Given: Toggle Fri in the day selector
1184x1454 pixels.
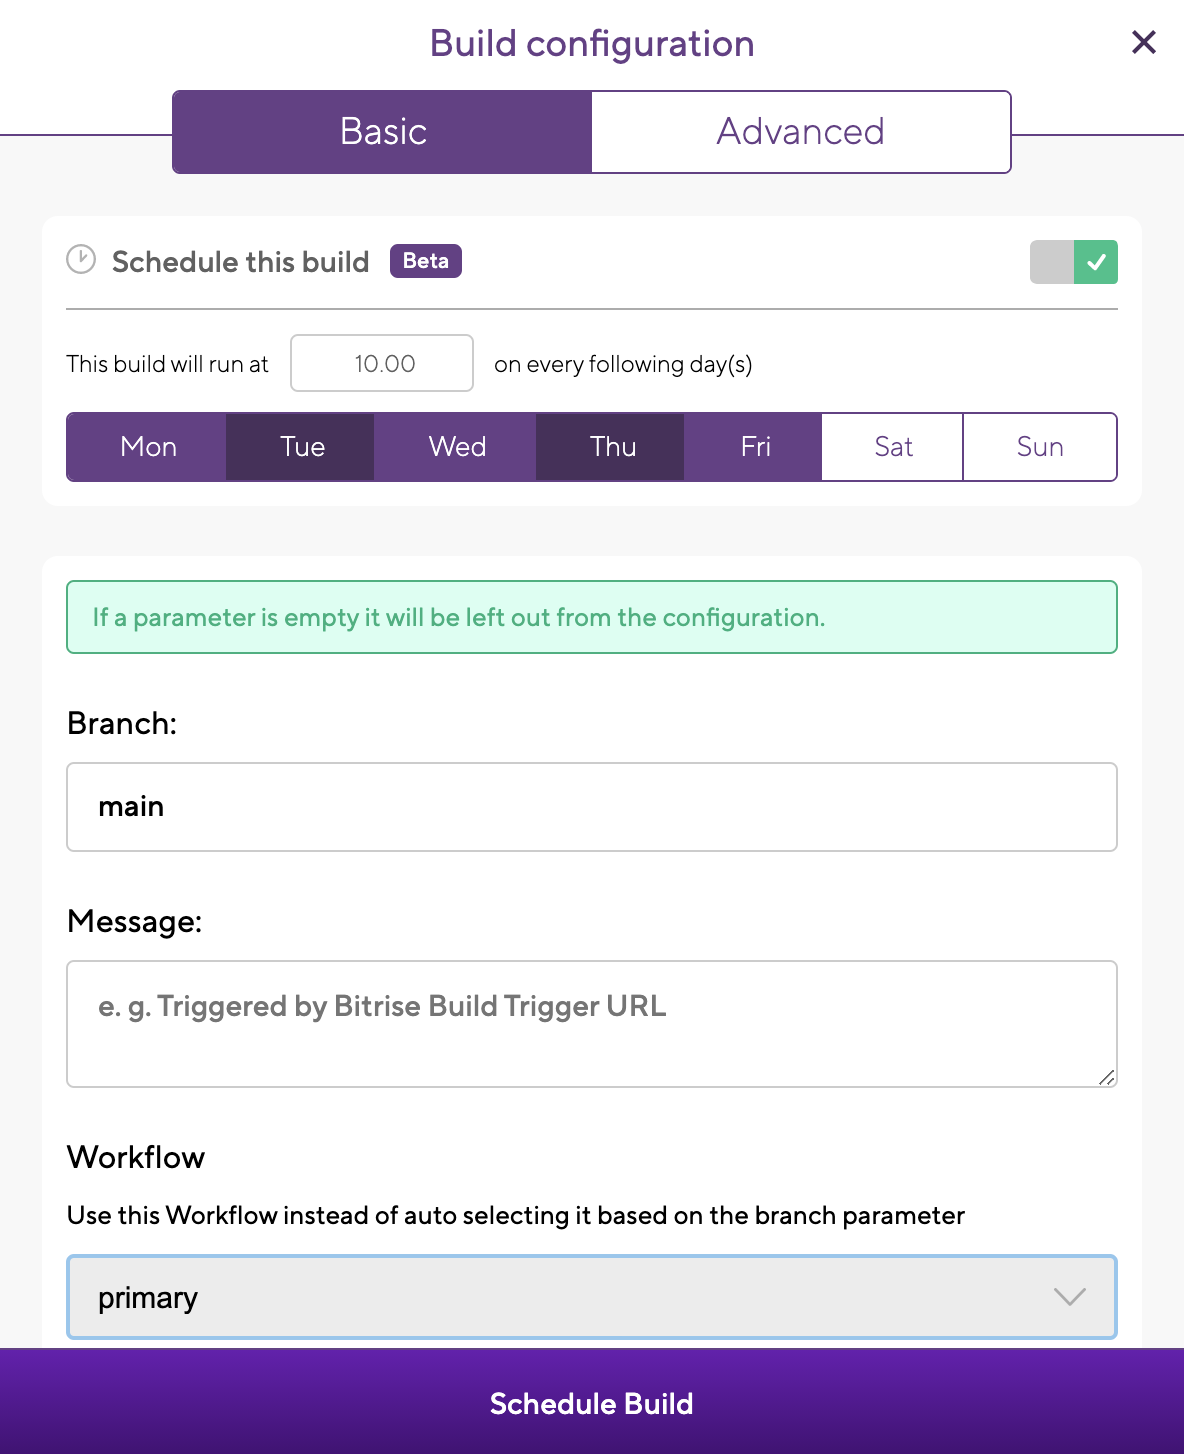Looking at the screenshot, I should 755,447.
